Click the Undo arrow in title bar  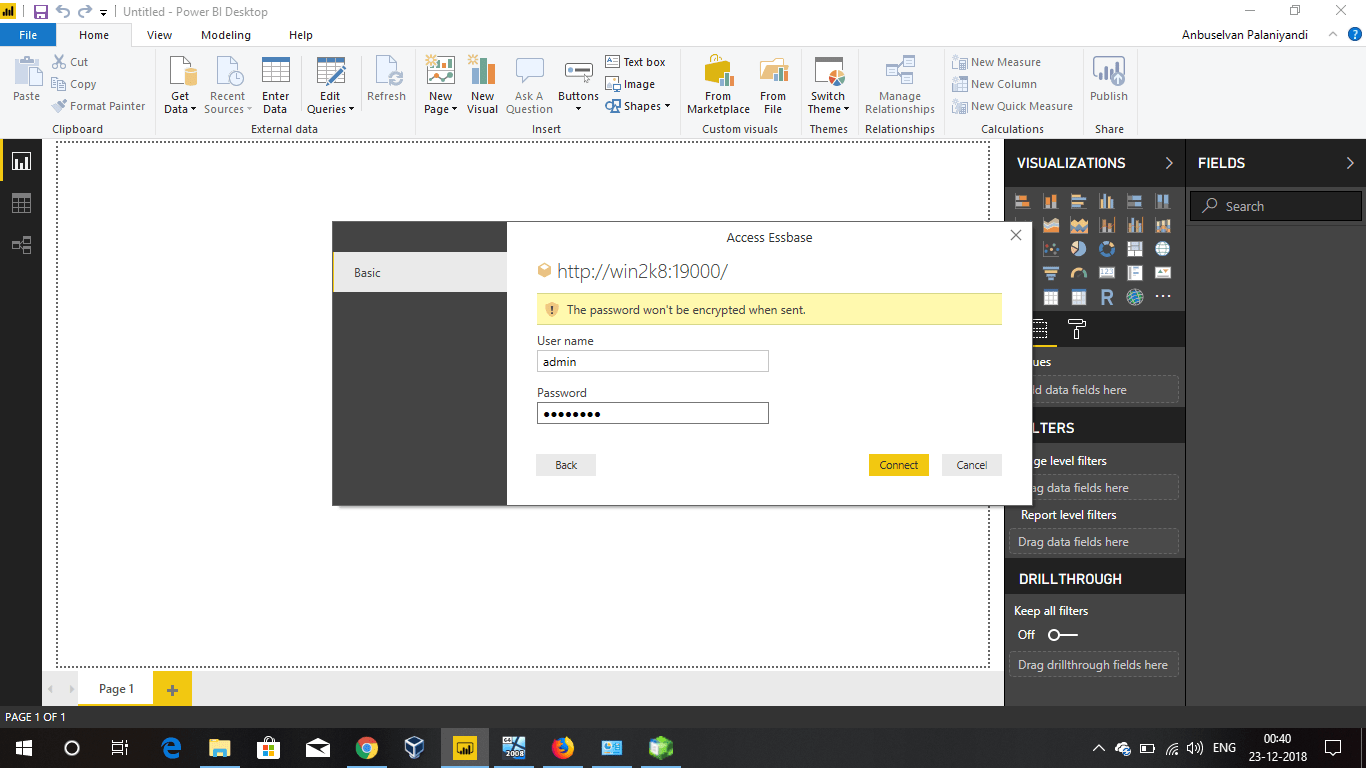tap(63, 12)
